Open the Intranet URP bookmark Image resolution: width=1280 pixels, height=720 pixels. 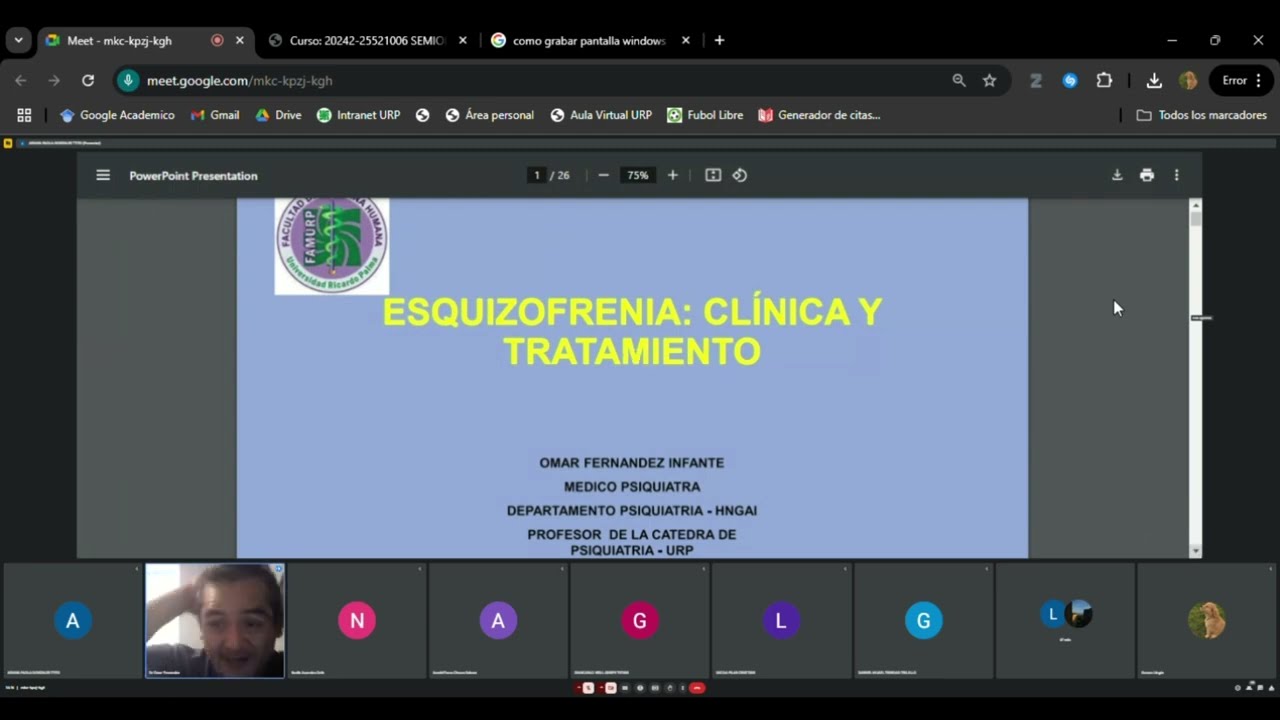[358, 115]
